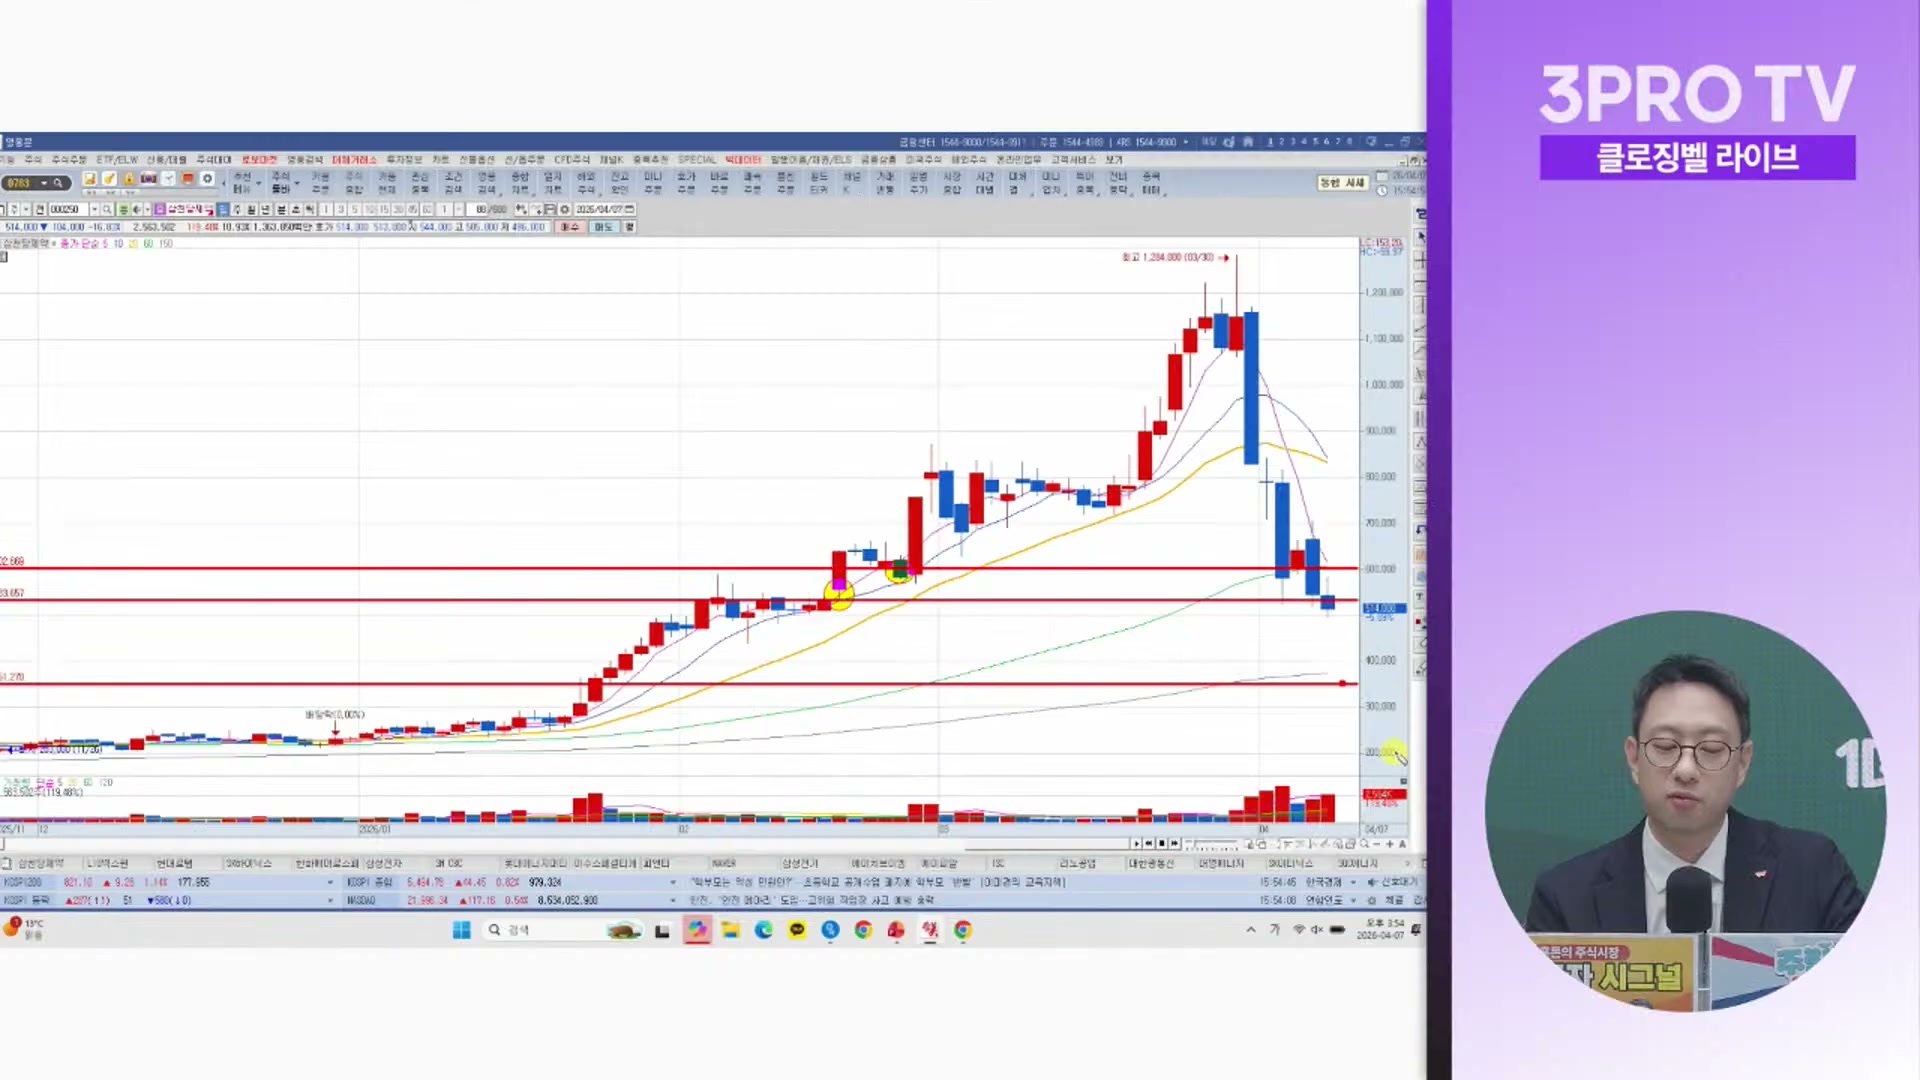Select the 5-minute period toggle
1920x1080 pixels.
point(354,209)
